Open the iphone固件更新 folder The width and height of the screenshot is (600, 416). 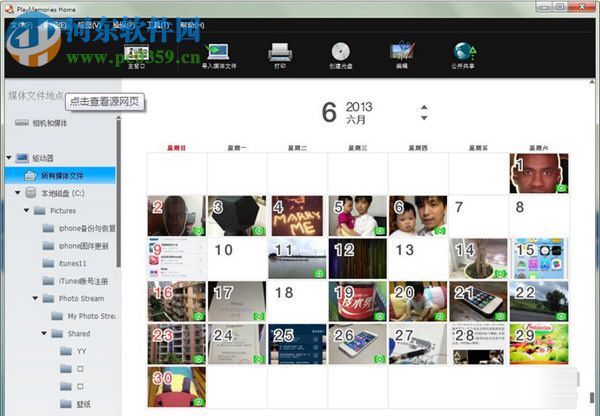[75, 246]
